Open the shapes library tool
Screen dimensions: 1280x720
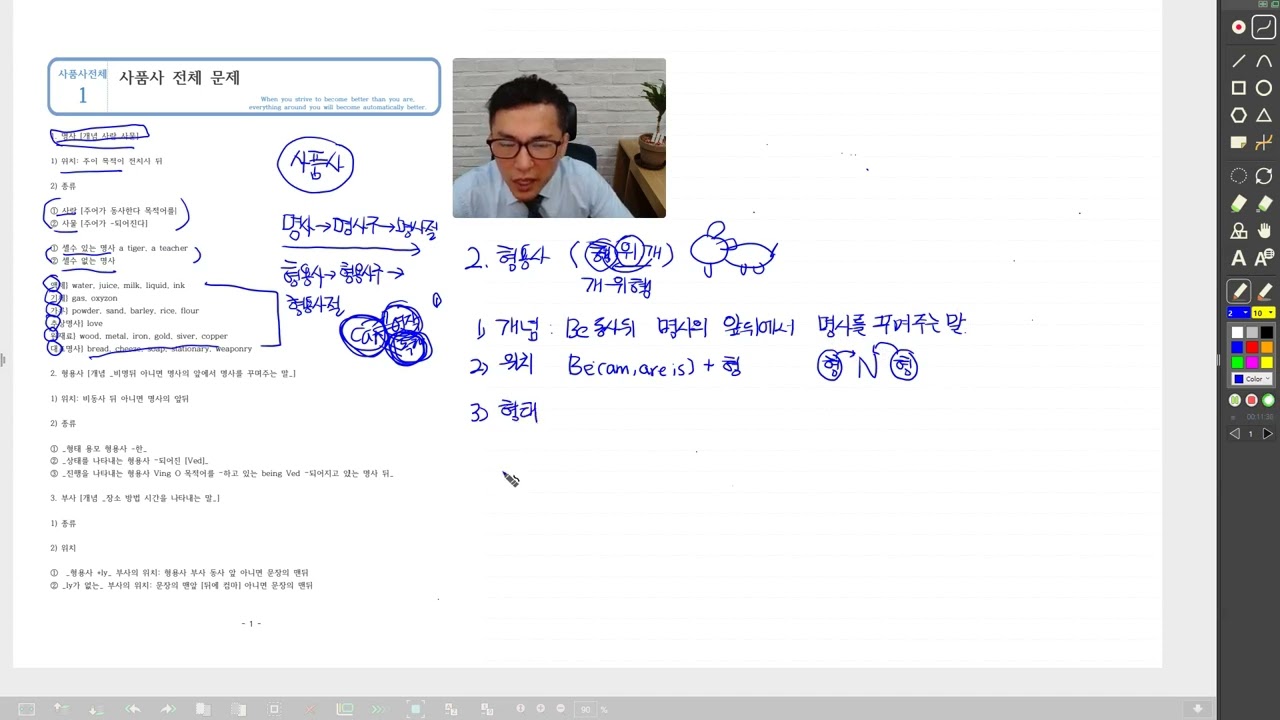click(1238, 231)
